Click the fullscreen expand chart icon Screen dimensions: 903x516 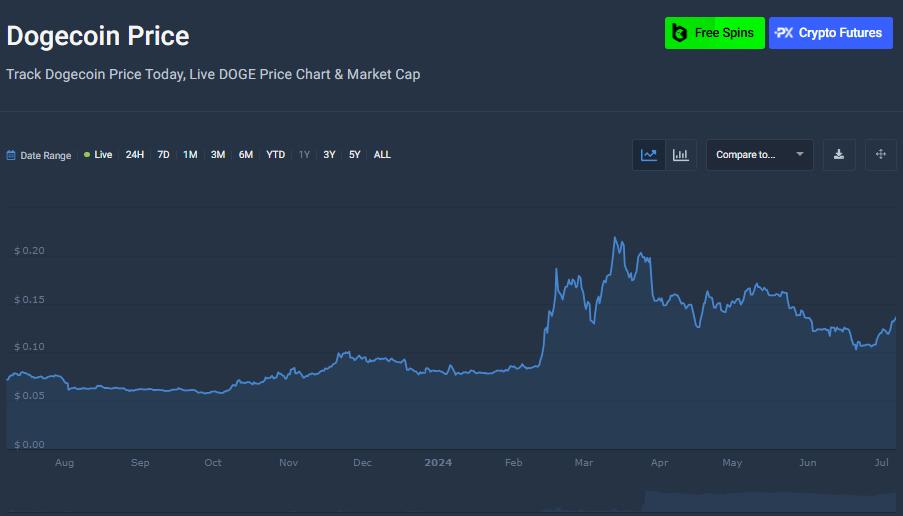881,155
